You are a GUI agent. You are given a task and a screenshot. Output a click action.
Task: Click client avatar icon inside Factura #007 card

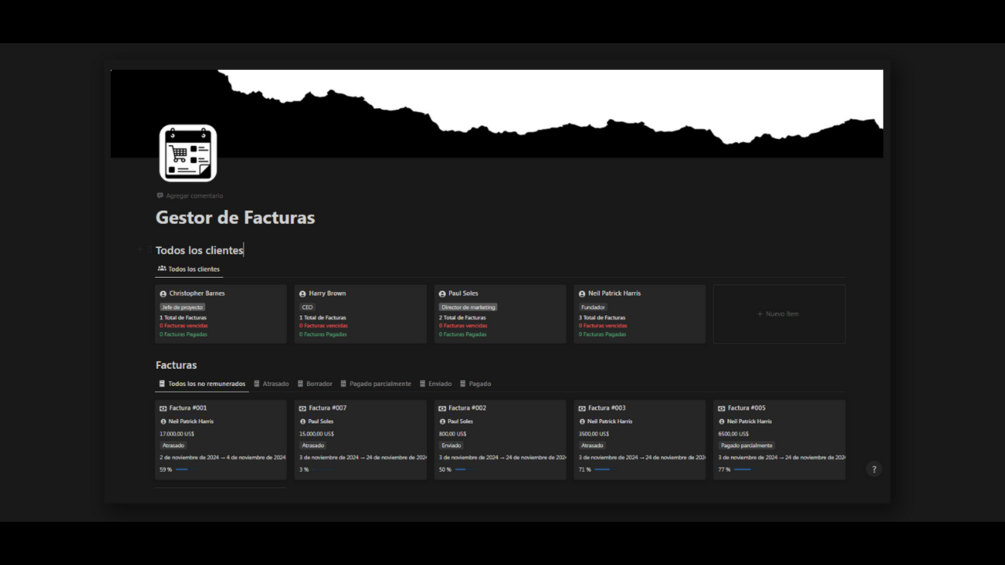pyautogui.click(x=303, y=422)
